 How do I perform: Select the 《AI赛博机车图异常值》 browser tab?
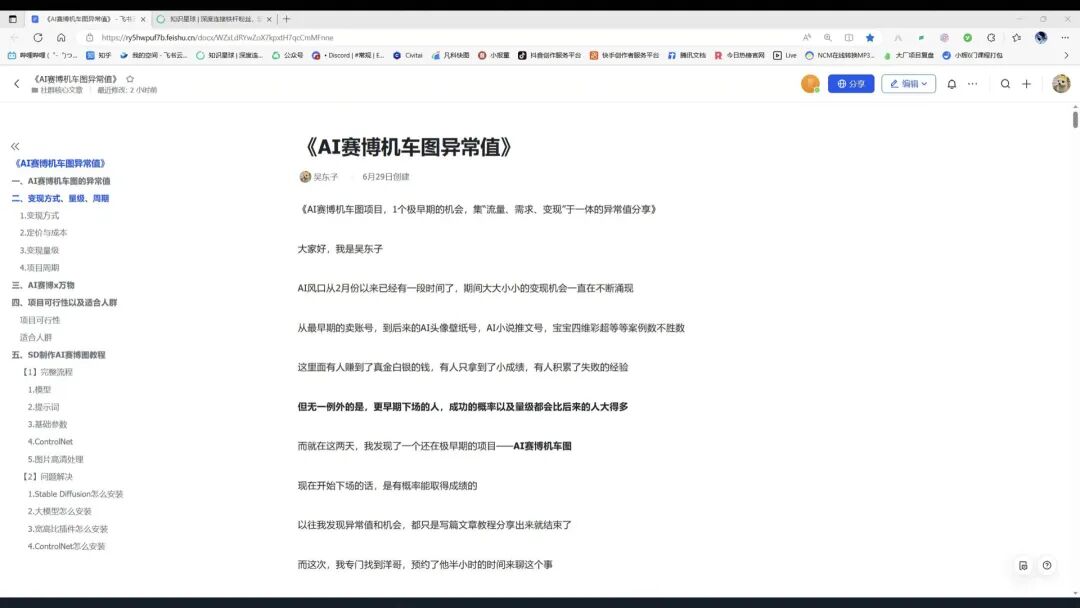point(85,19)
